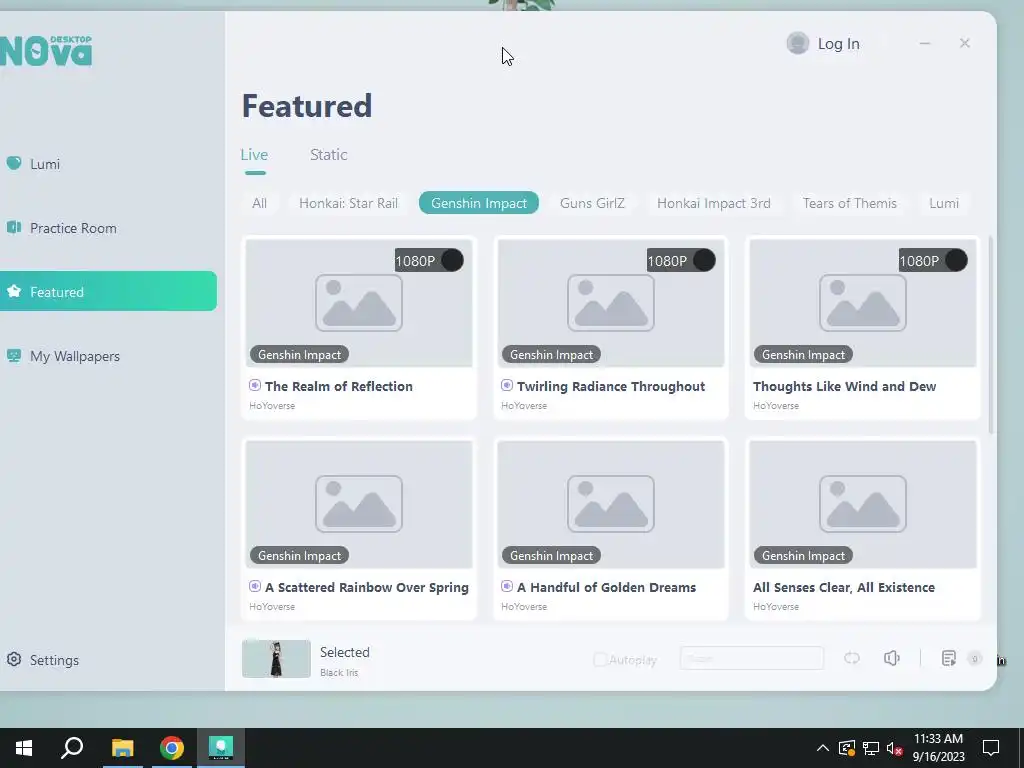Switch to the Live tab
1024x768 pixels.
tap(254, 155)
